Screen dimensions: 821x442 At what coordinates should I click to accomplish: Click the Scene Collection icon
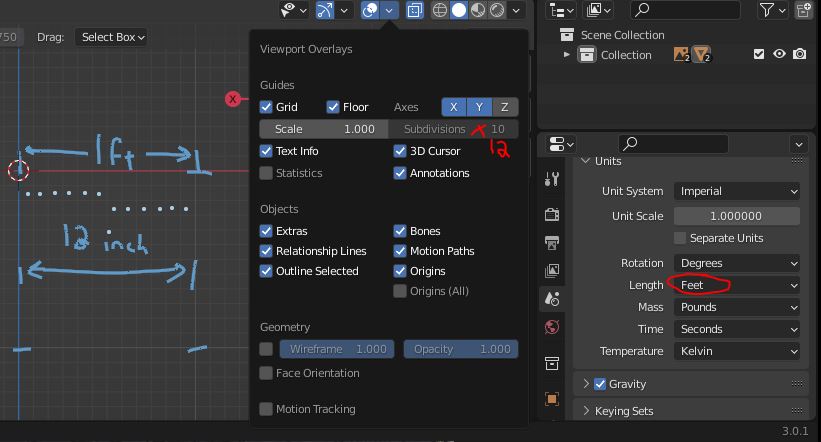coord(567,35)
